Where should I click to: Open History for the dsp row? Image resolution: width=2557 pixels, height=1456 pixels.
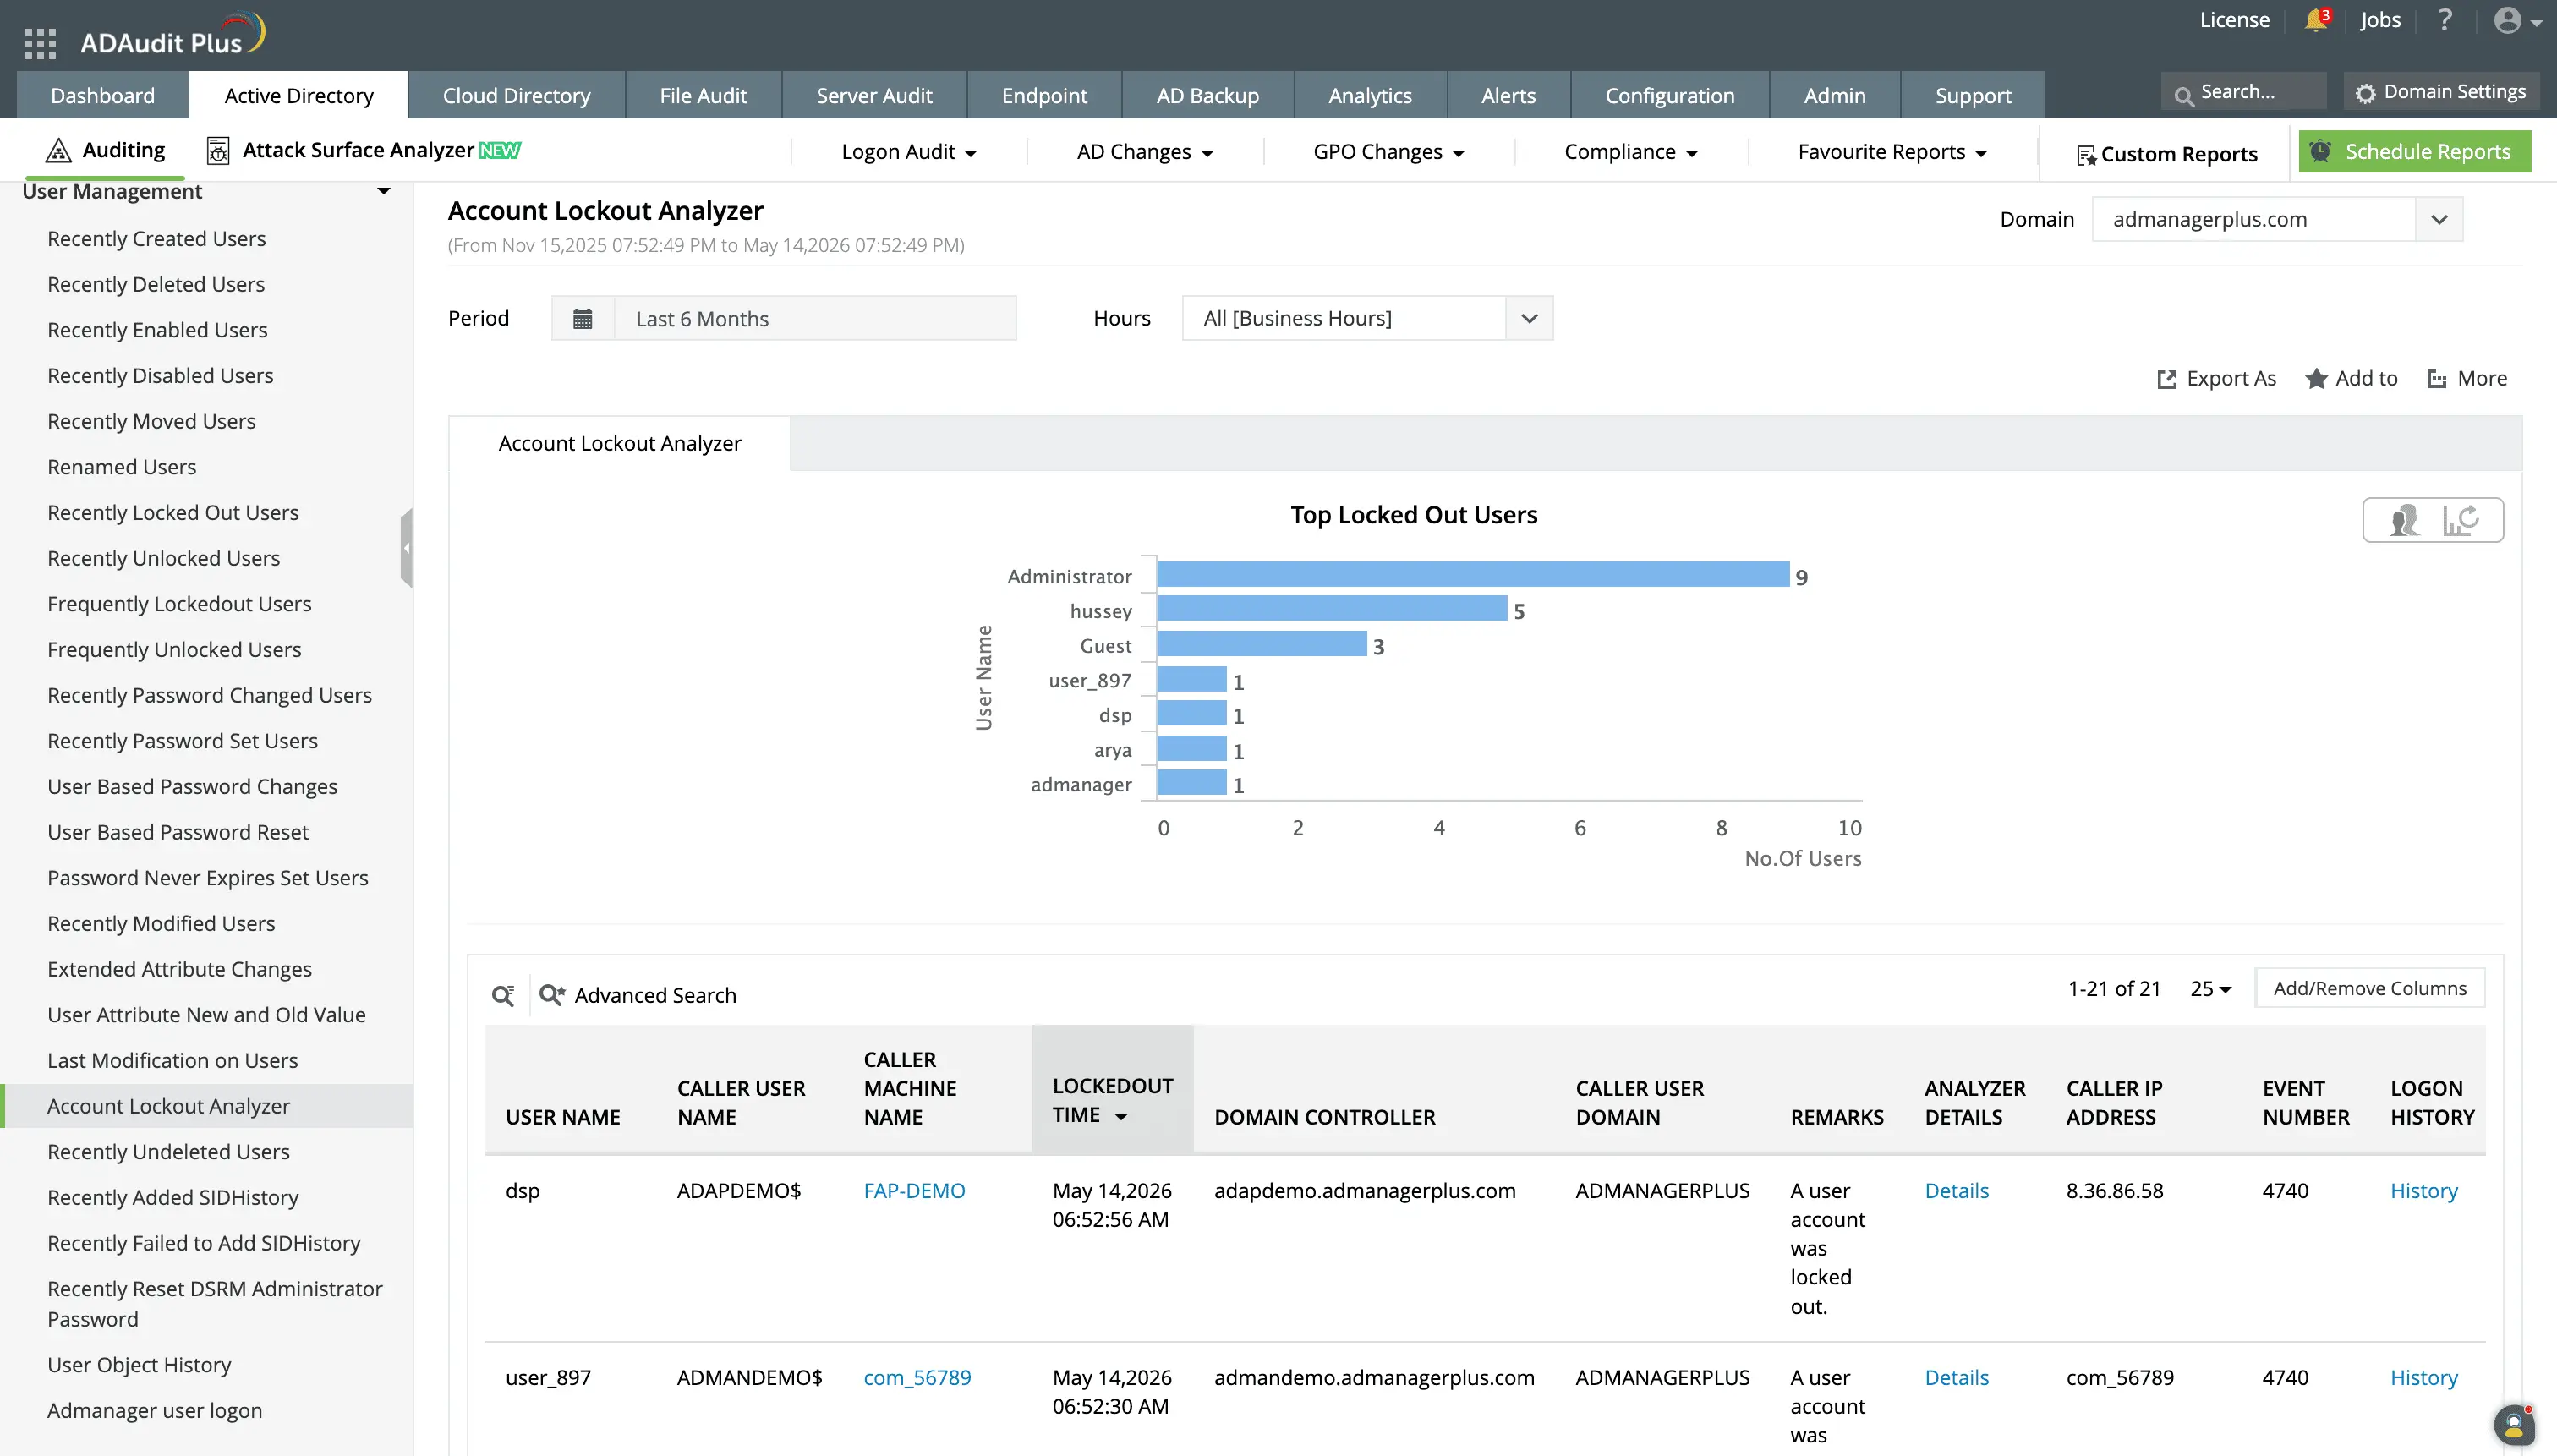click(2423, 1191)
